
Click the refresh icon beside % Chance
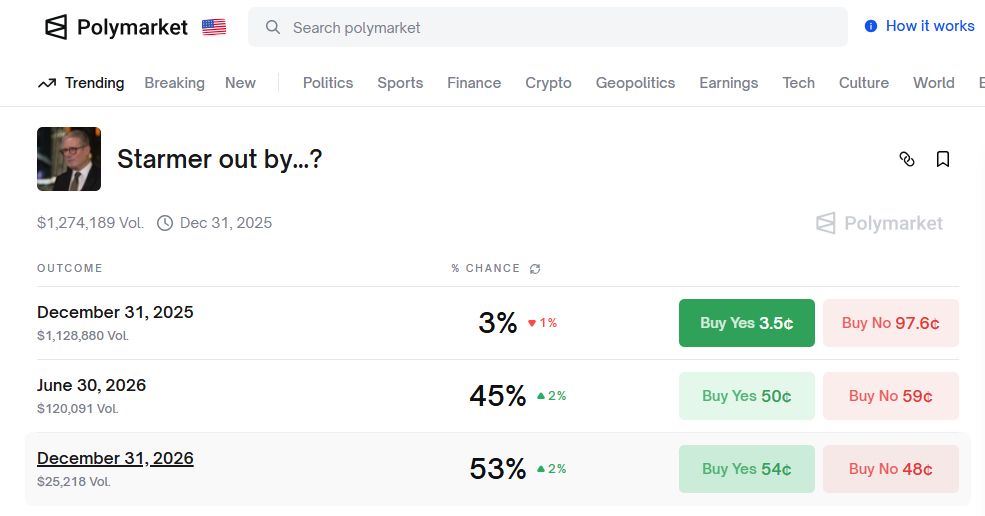[535, 269]
